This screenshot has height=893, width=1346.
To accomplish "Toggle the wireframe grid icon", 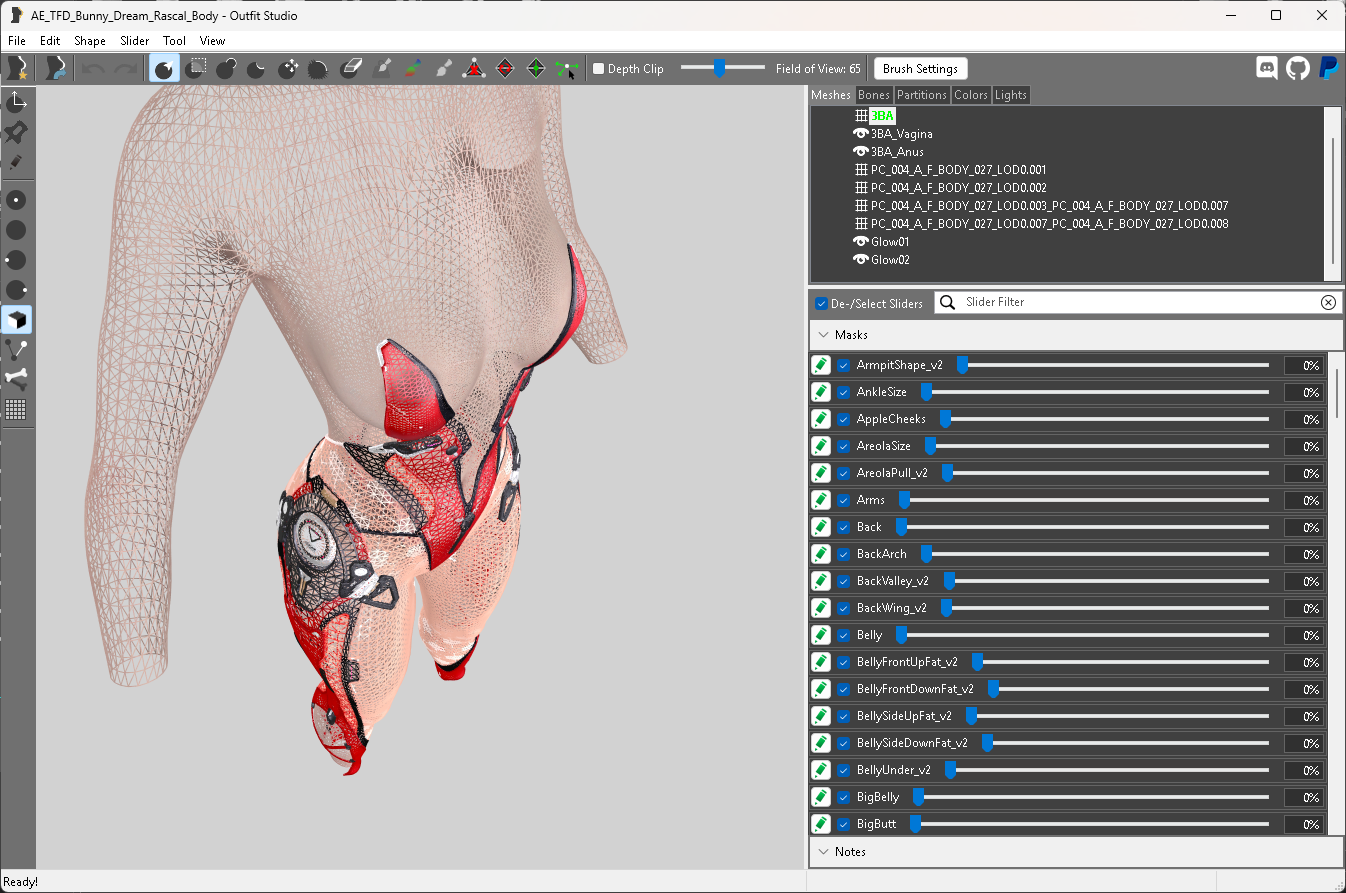I will (17, 409).
